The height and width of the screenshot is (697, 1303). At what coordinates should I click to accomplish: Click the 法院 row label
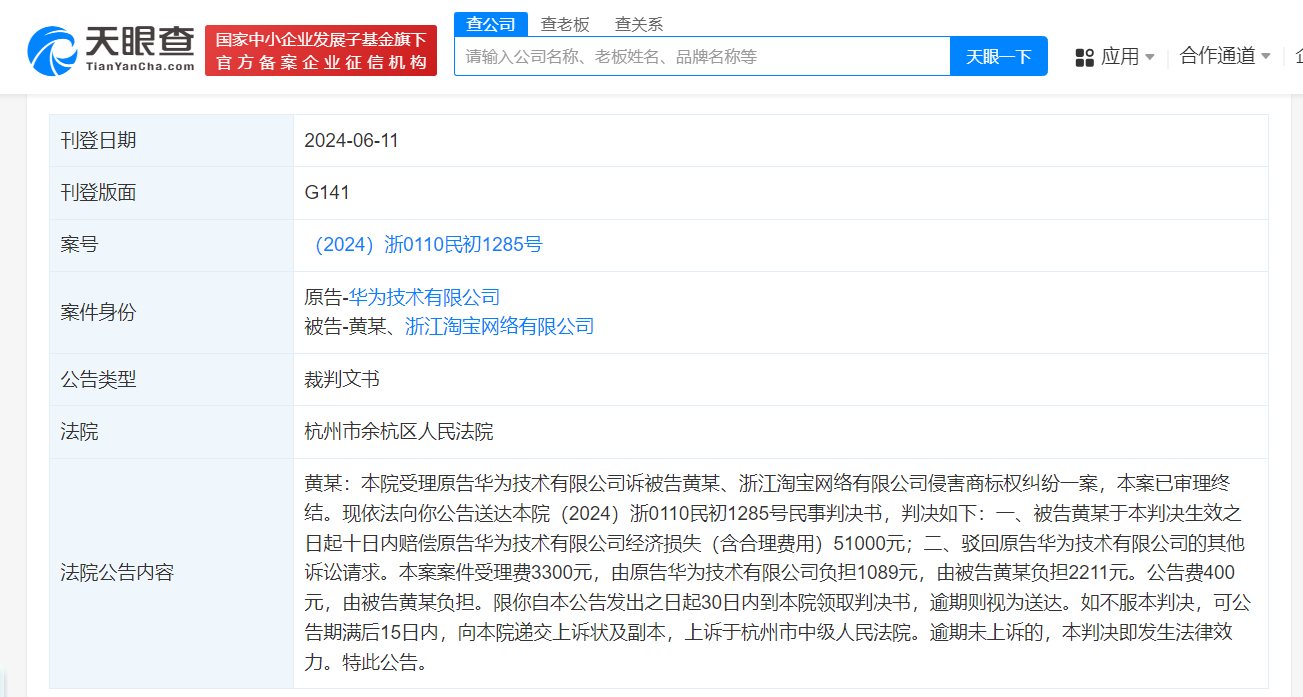click(80, 432)
